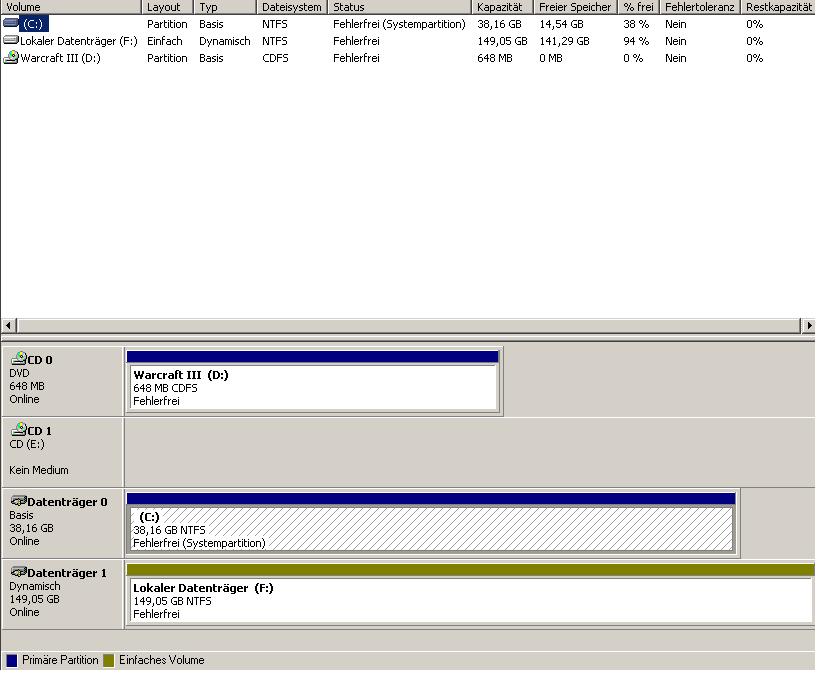Click the olive Einfaches Volume legend swatch
The image size is (818, 673).
pyautogui.click(x=109, y=660)
